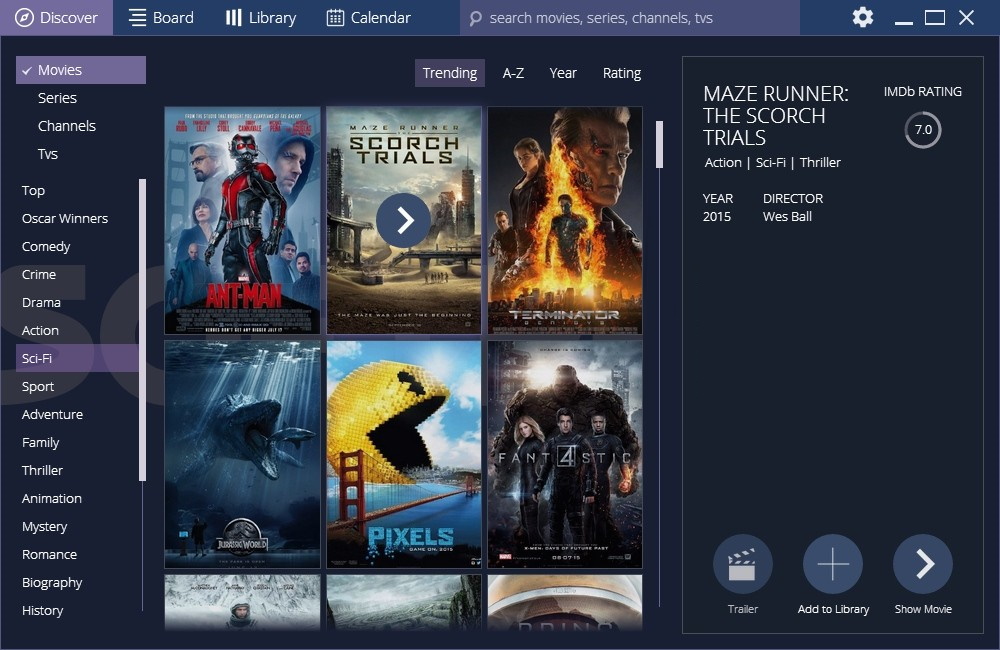Click the Add to Library plus icon

pyautogui.click(x=832, y=564)
